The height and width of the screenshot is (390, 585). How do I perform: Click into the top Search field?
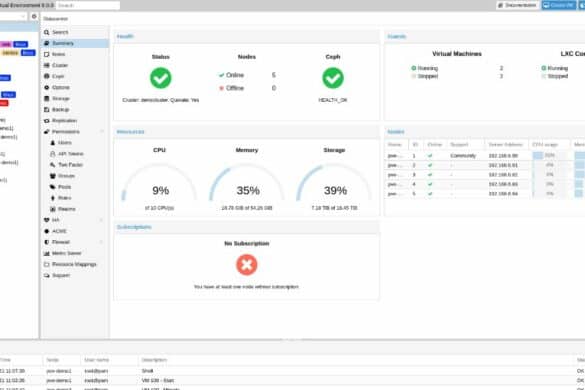pyautogui.click(x=88, y=5)
